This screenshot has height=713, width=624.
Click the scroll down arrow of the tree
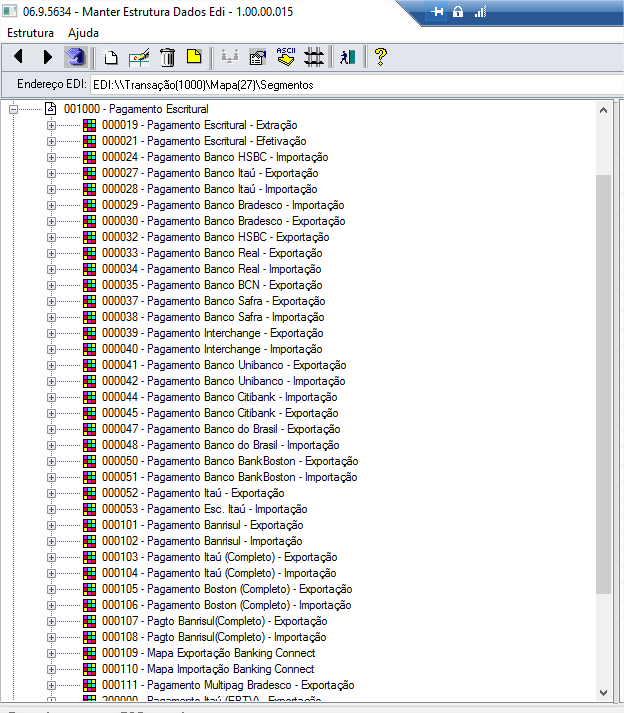604,693
